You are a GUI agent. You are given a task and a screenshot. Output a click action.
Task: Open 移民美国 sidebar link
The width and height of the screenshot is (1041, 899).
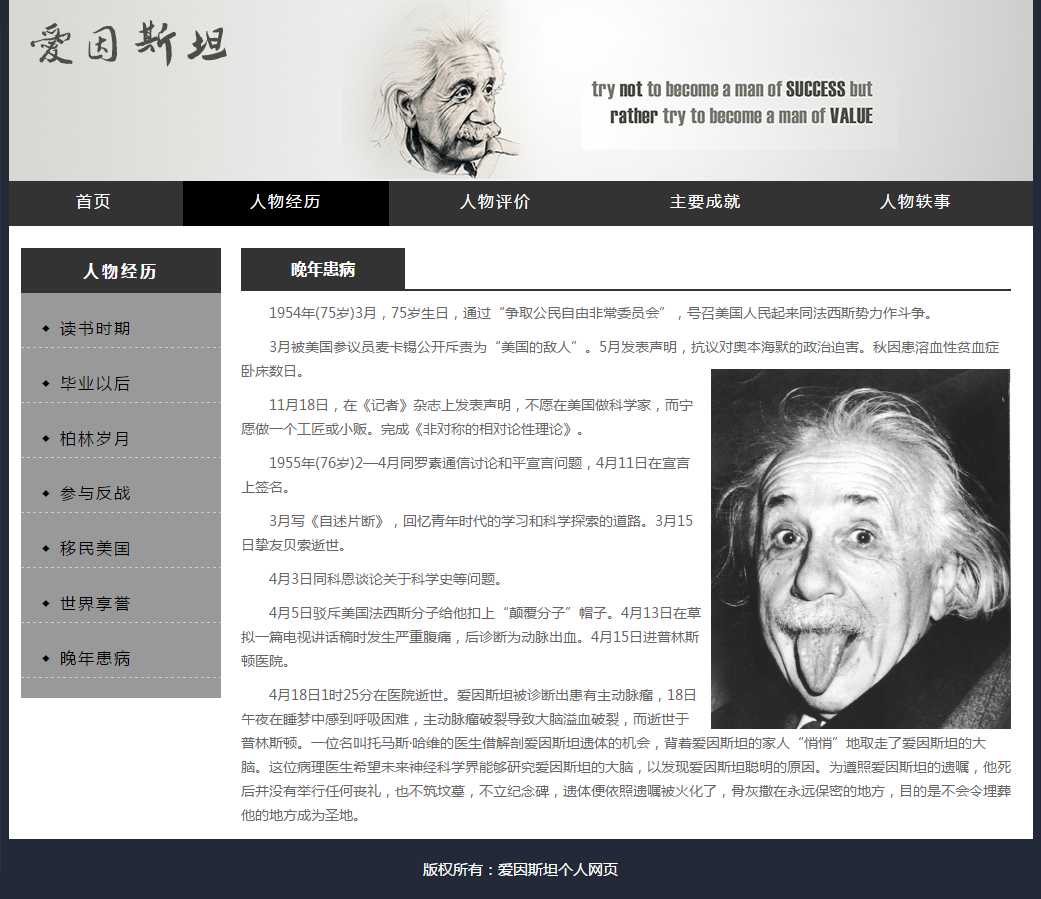[x=95, y=549]
